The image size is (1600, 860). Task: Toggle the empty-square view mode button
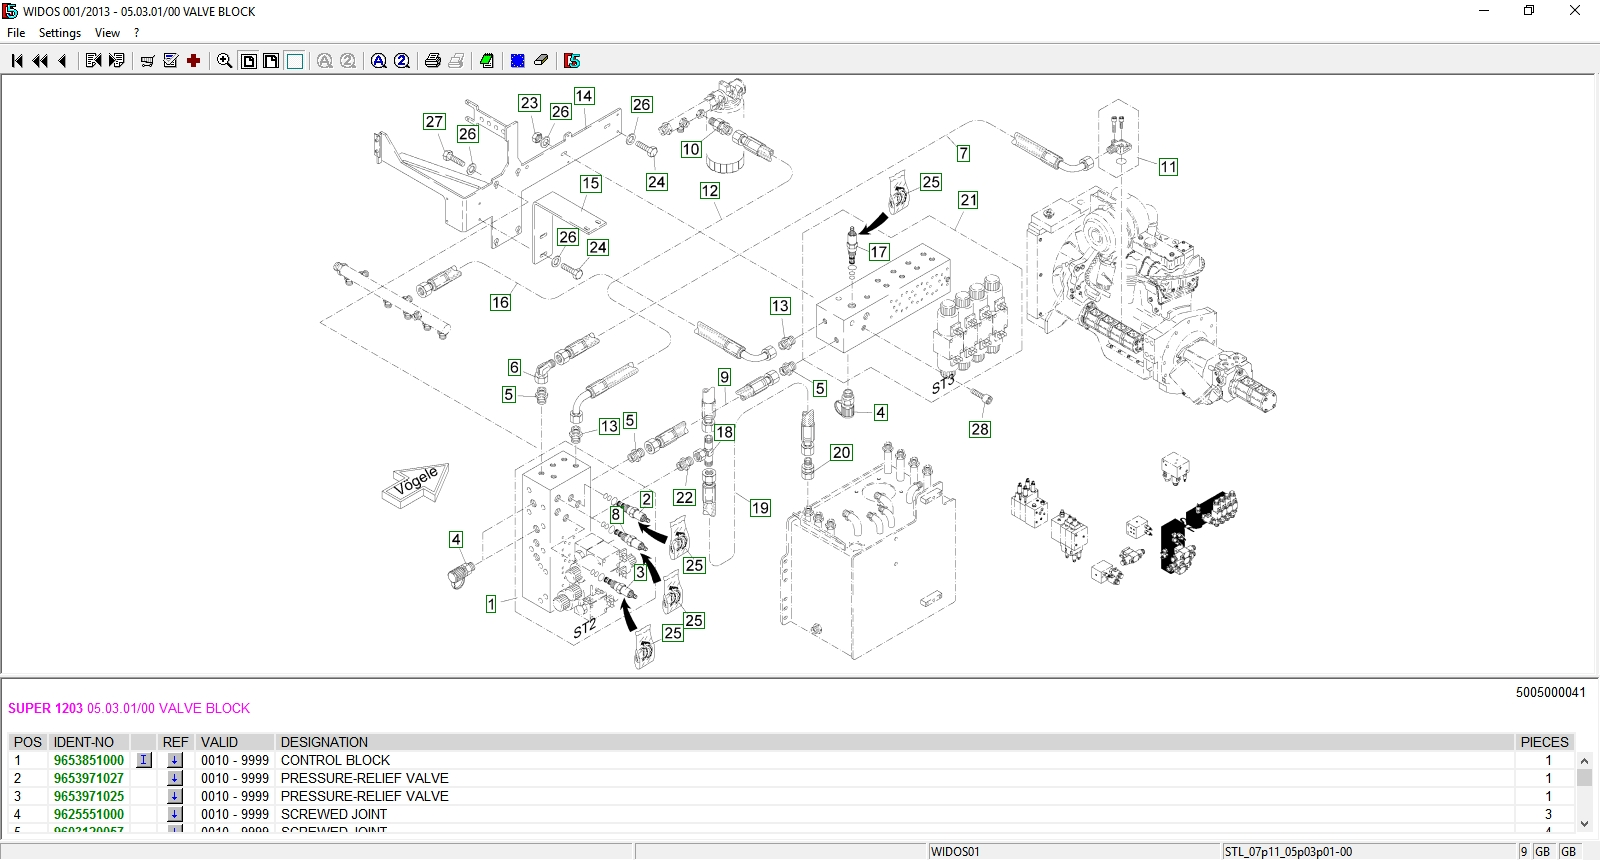click(295, 61)
